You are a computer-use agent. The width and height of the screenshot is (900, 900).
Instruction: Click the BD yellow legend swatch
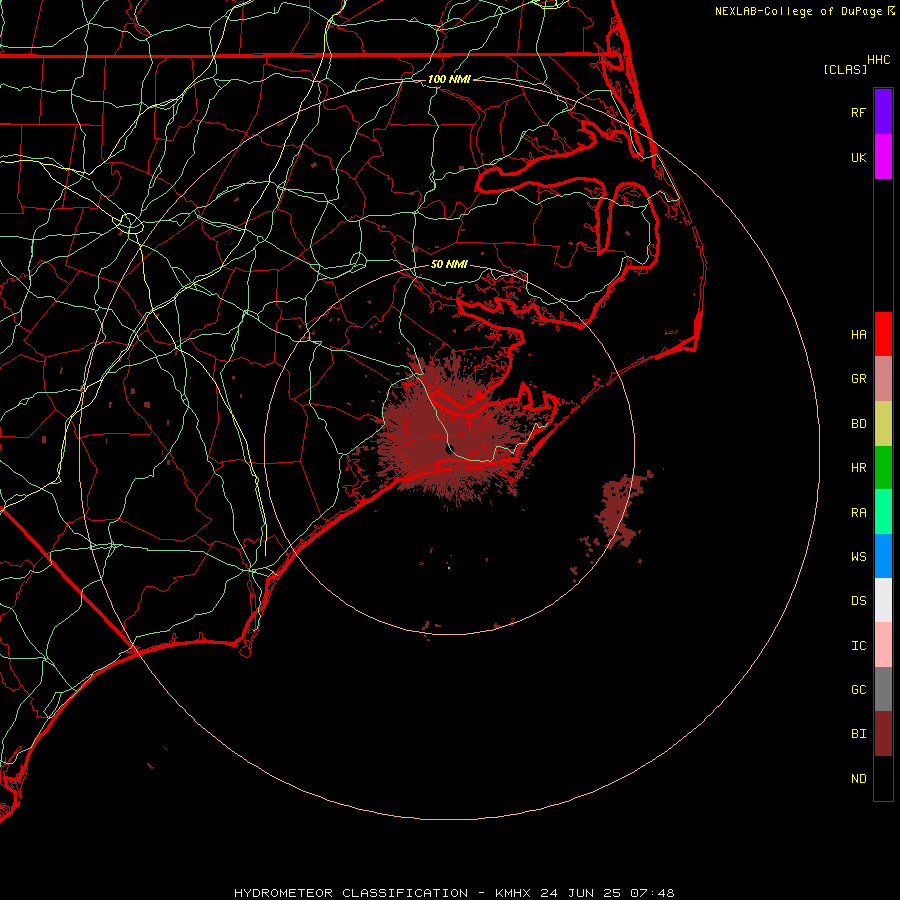(883, 423)
